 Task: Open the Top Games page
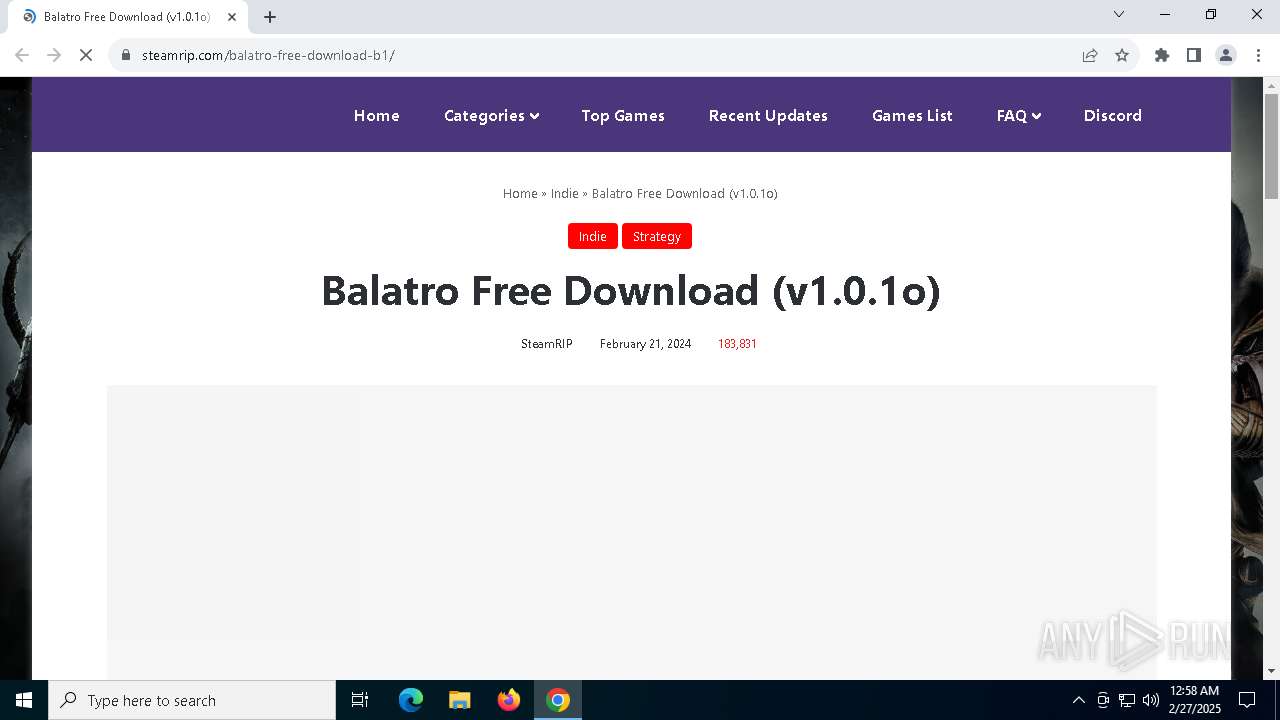[x=623, y=115]
